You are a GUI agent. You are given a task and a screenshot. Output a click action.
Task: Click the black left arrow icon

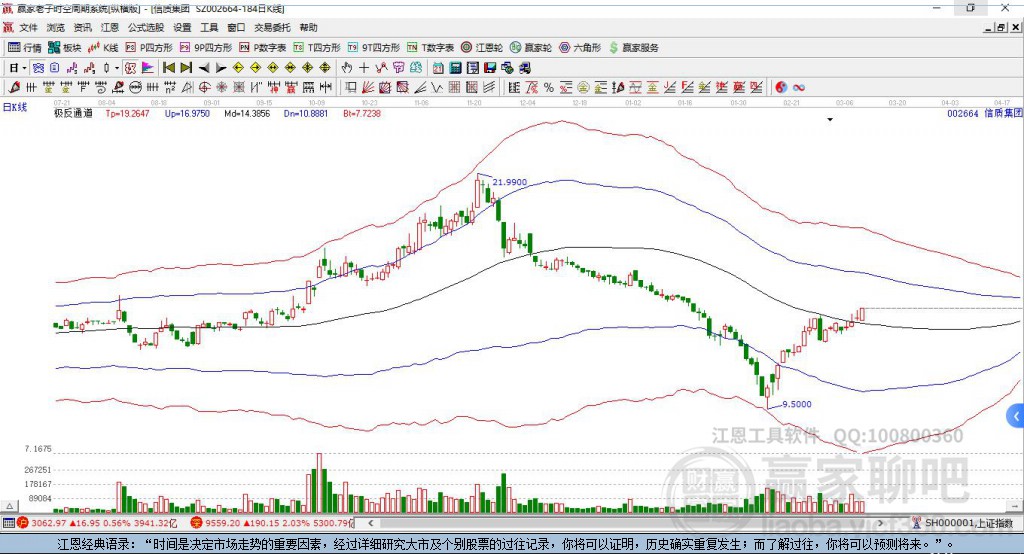click(204, 68)
